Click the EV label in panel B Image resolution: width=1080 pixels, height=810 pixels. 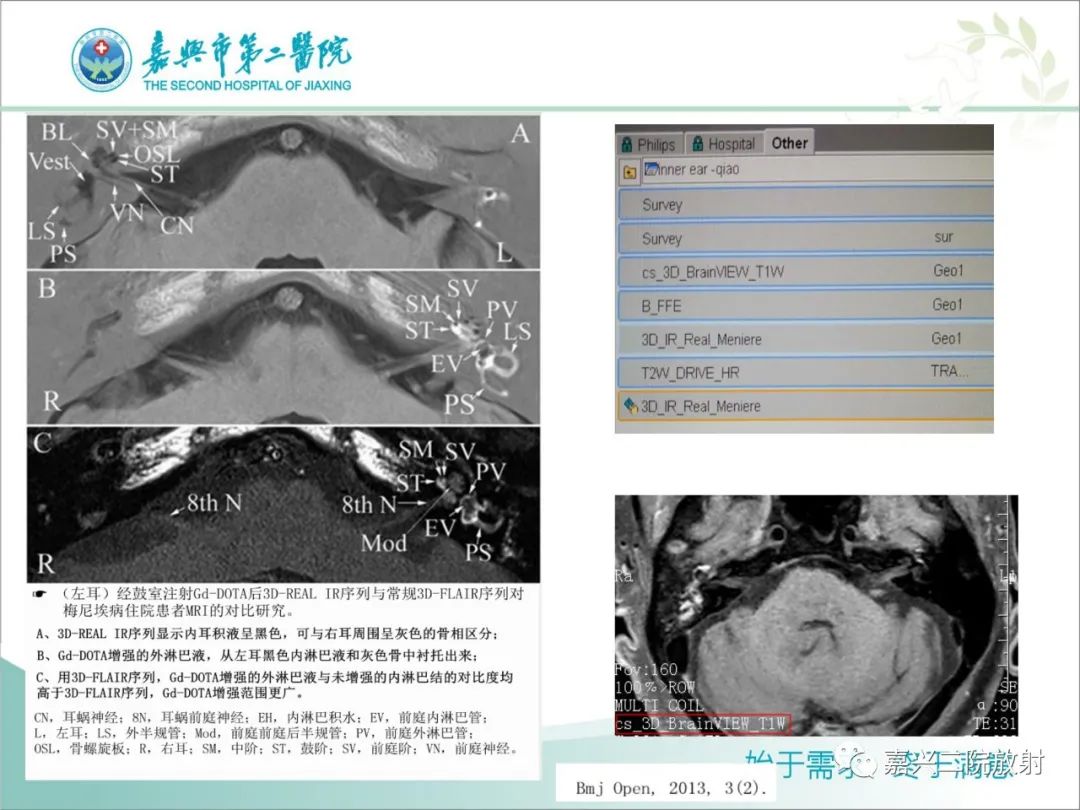pyautogui.click(x=446, y=364)
